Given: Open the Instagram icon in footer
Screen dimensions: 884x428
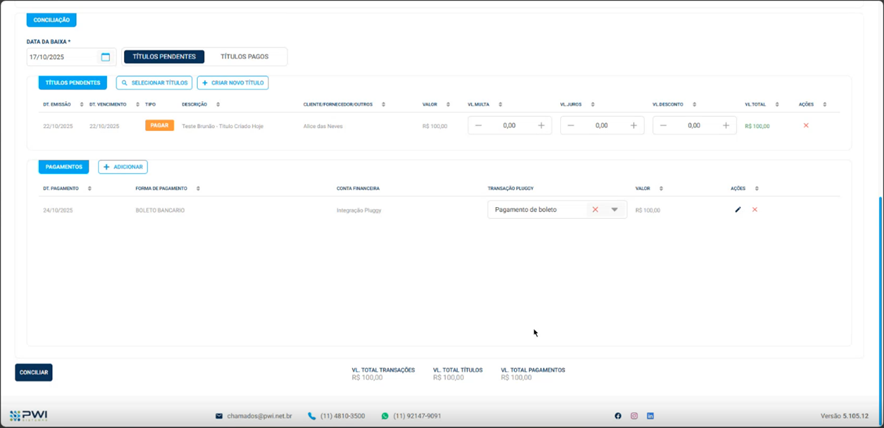Looking at the screenshot, I should 634,416.
